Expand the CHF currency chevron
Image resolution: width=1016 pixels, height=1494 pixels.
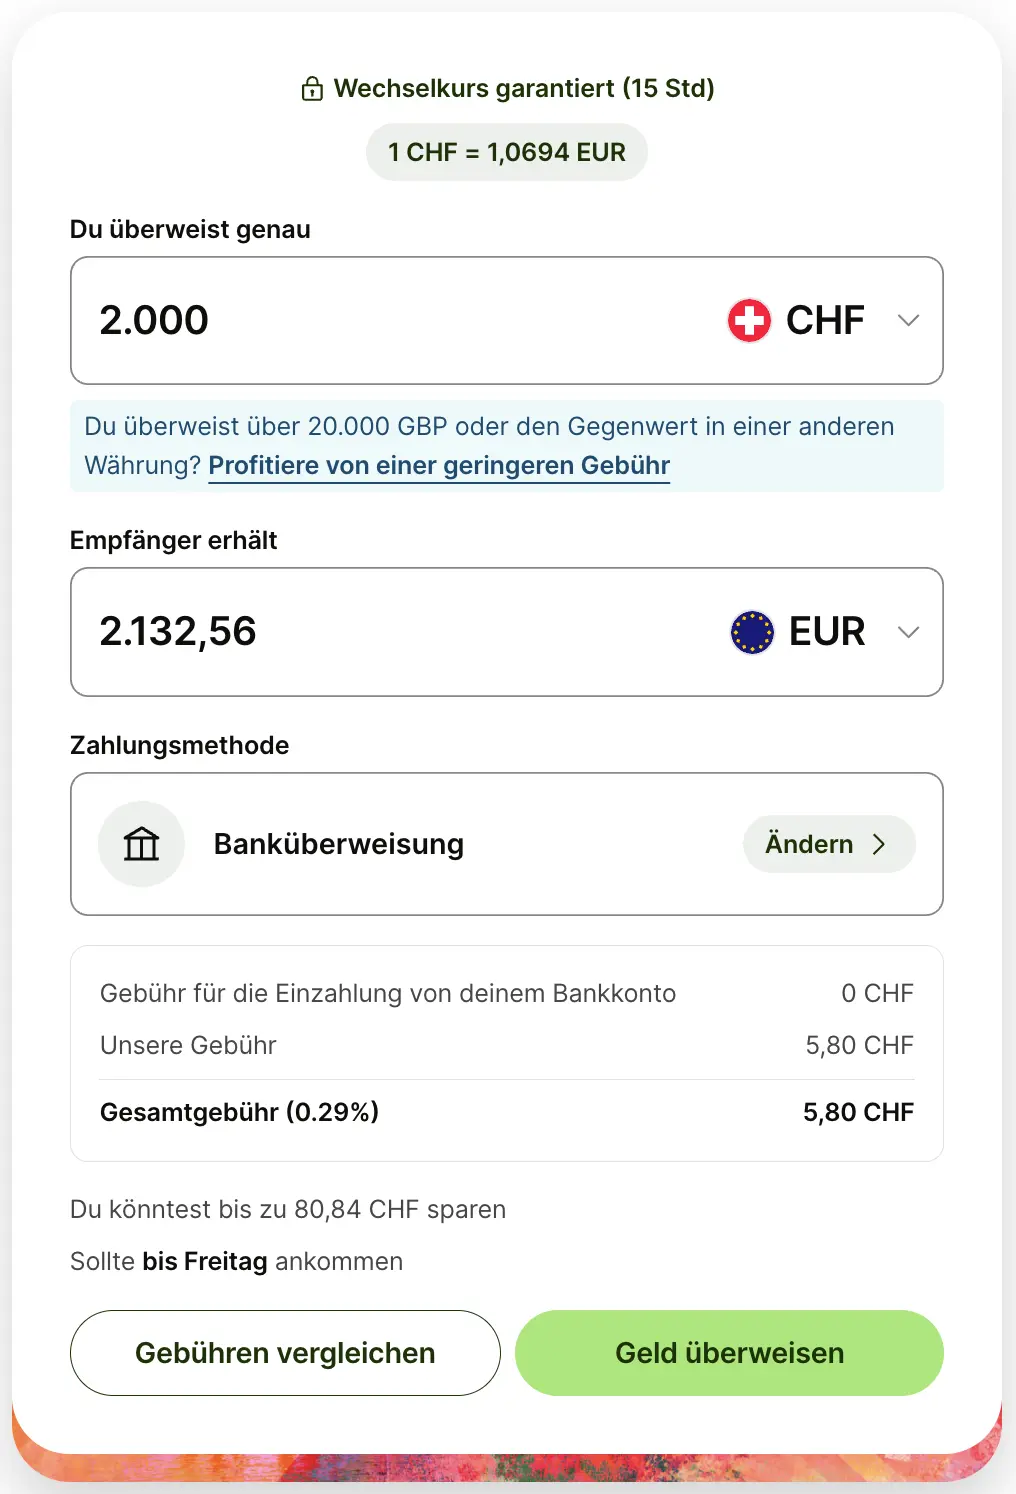(908, 321)
